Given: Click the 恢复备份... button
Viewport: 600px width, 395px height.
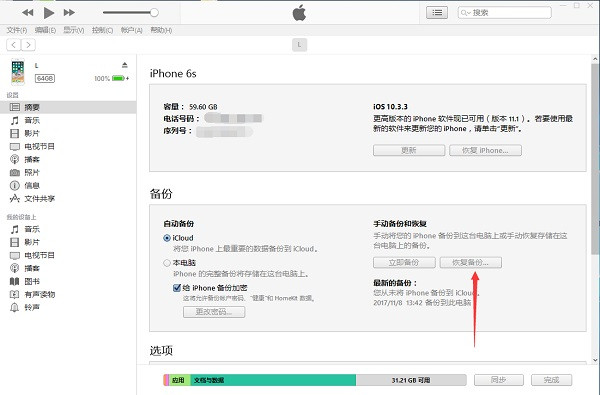Looking at the screenshot, I should pyautogui.click(x=470, y=263).
